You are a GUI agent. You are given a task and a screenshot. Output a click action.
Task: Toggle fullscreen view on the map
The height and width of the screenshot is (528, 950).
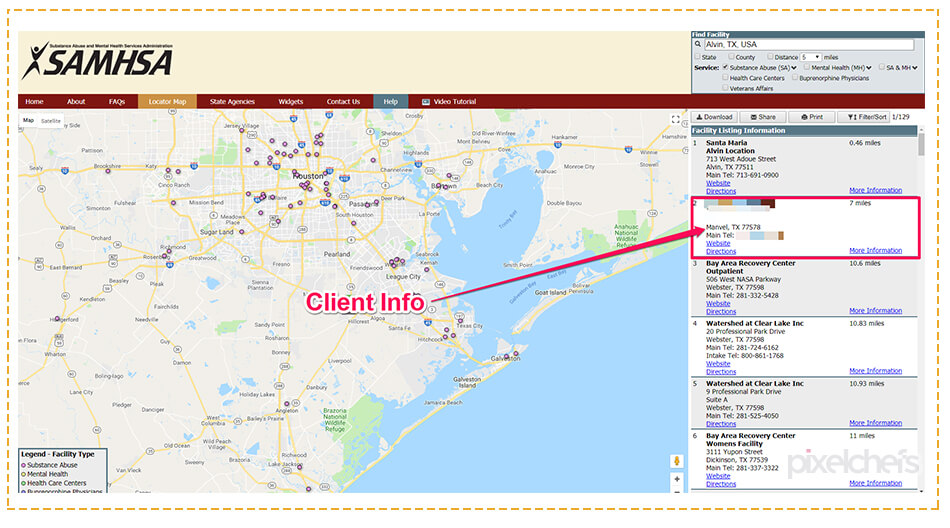[676, 119]
